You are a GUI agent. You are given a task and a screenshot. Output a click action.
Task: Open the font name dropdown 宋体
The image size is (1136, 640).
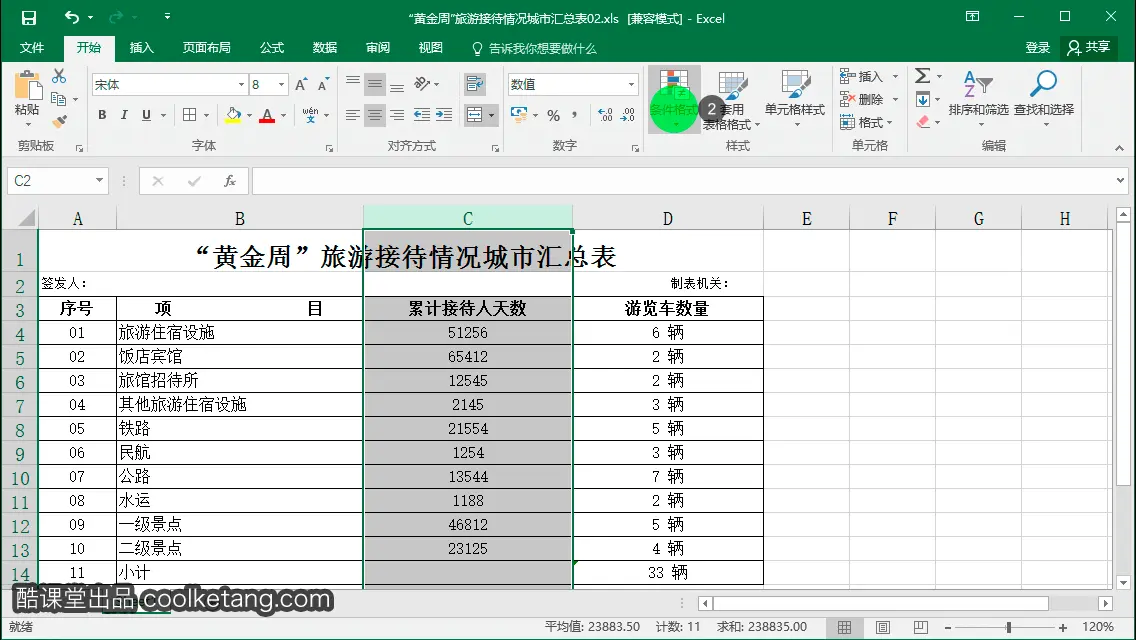point(241,85)
